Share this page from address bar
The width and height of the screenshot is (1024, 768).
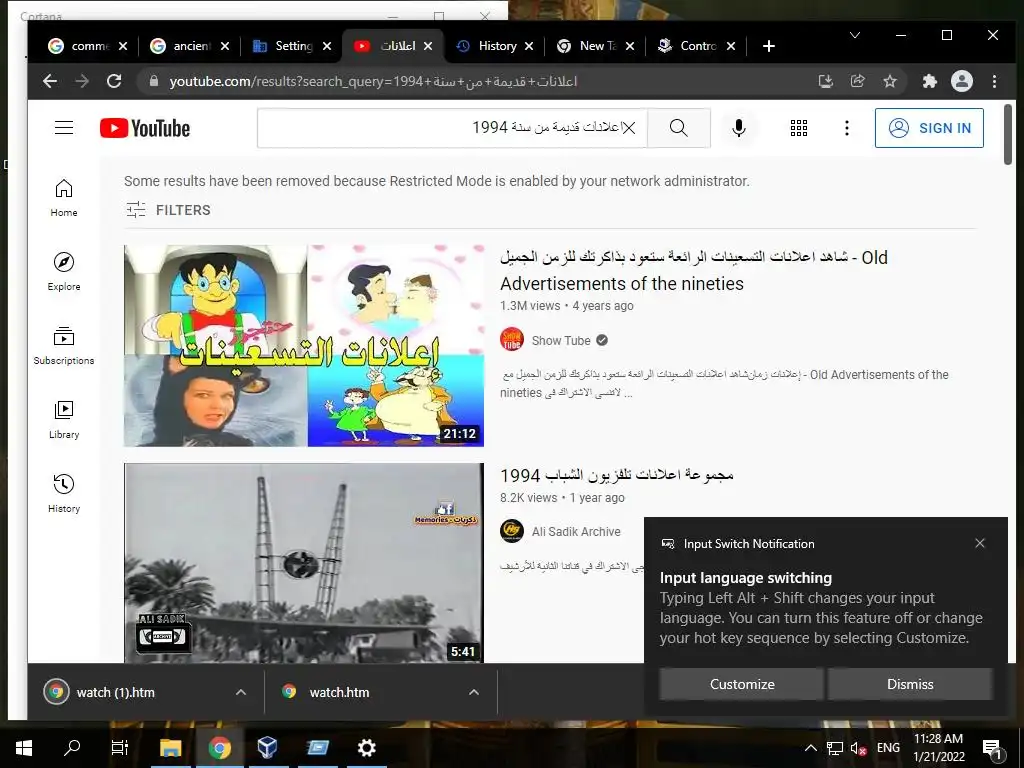click(857, 81)
